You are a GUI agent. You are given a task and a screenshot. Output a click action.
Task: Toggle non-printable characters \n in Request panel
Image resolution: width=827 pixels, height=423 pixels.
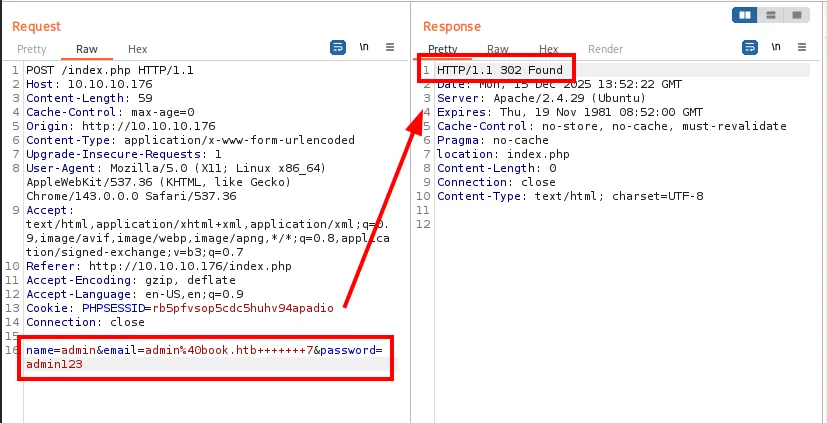tap(364, 47)
